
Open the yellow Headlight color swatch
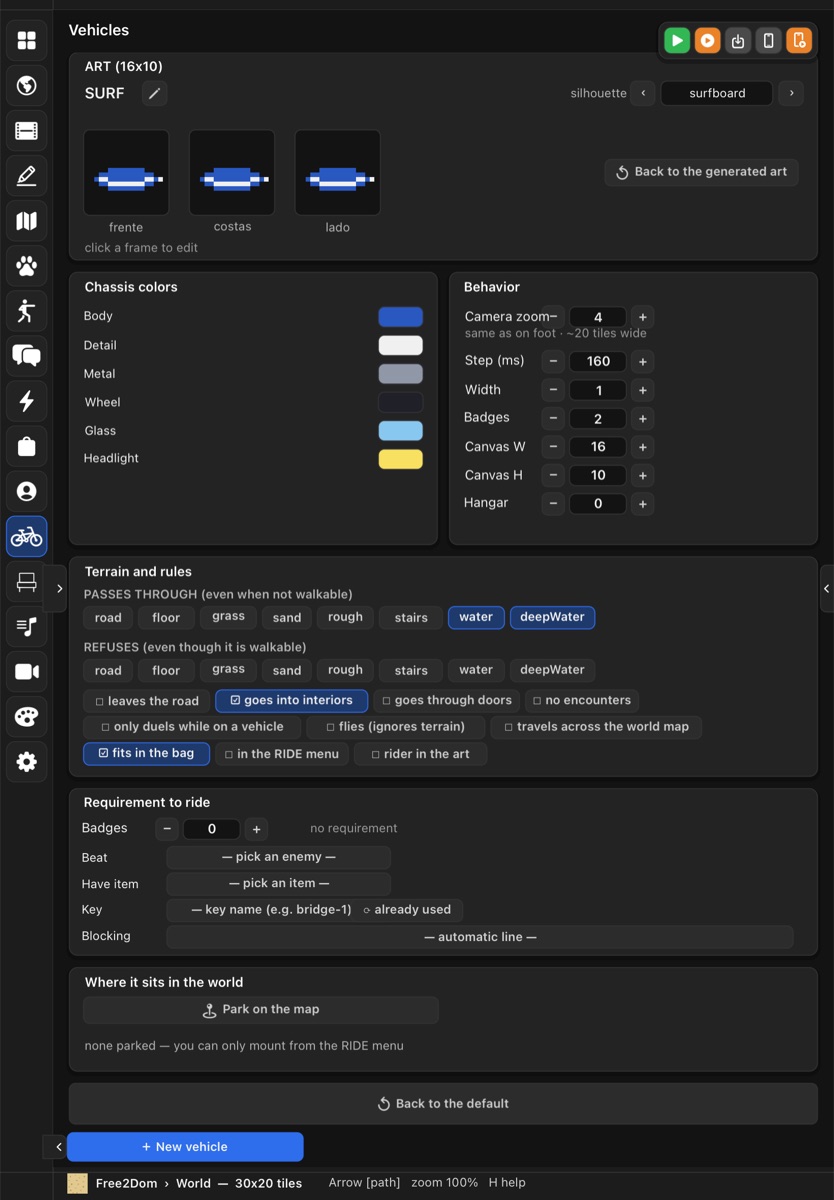tap(400, 459)
